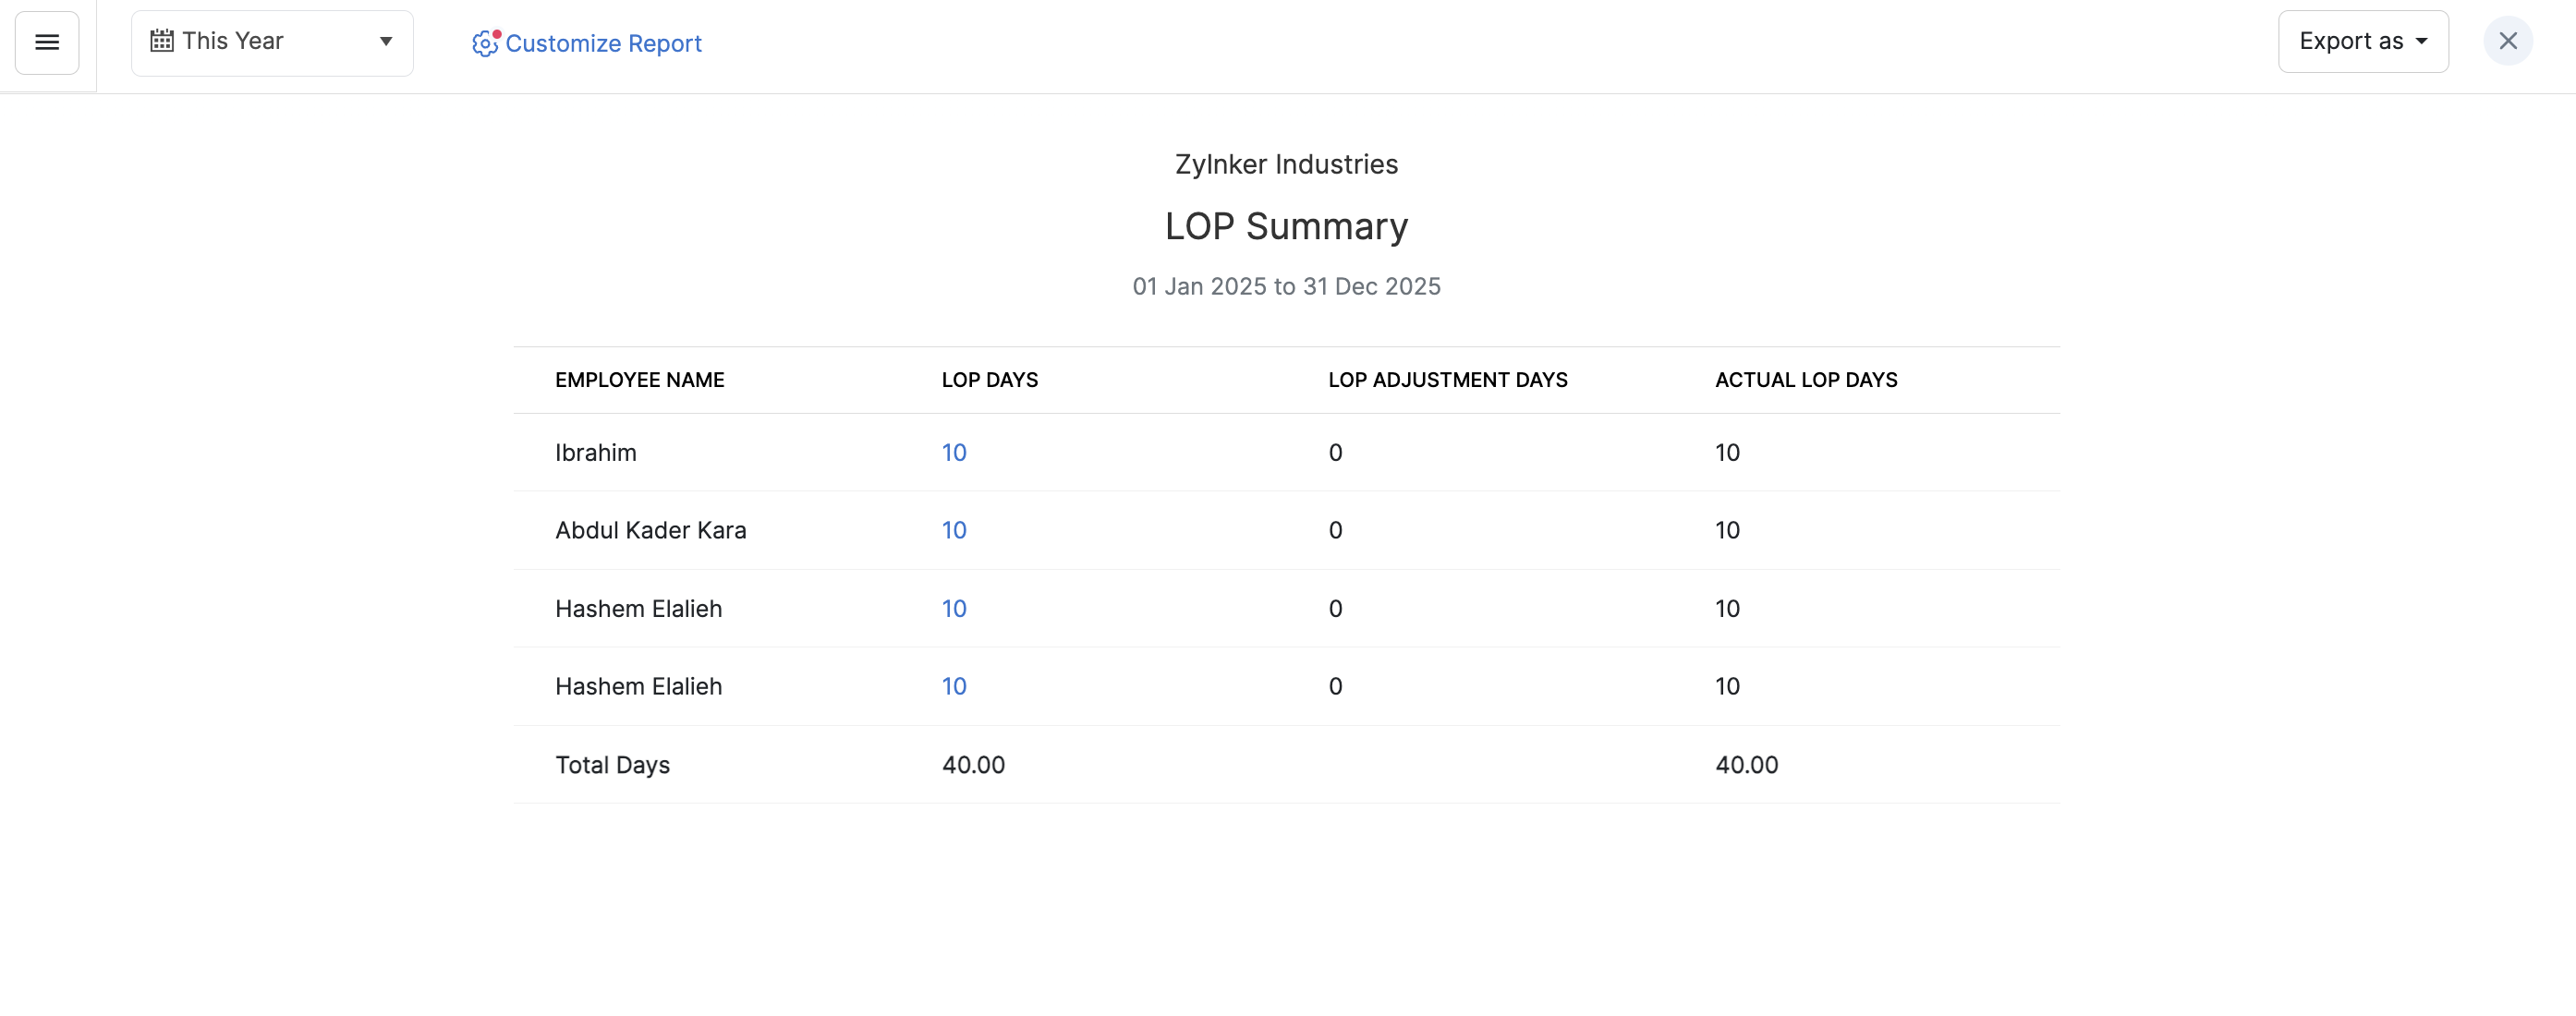Click the LOP Days column header

[989, 380]
